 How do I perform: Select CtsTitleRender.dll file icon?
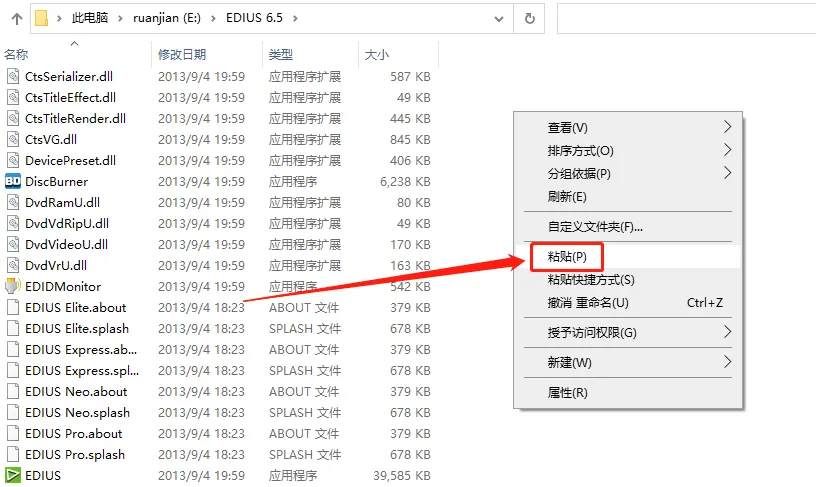[x=13, y=119]
